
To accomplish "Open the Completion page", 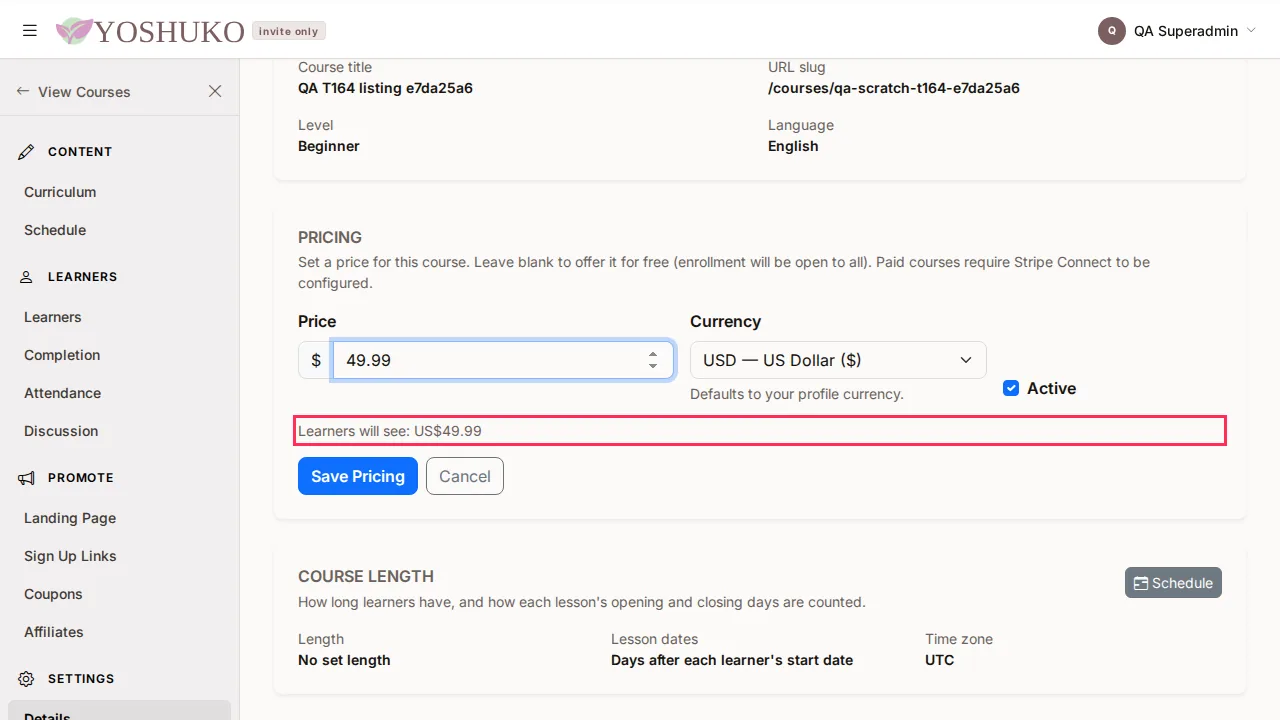I will point(62,355).
